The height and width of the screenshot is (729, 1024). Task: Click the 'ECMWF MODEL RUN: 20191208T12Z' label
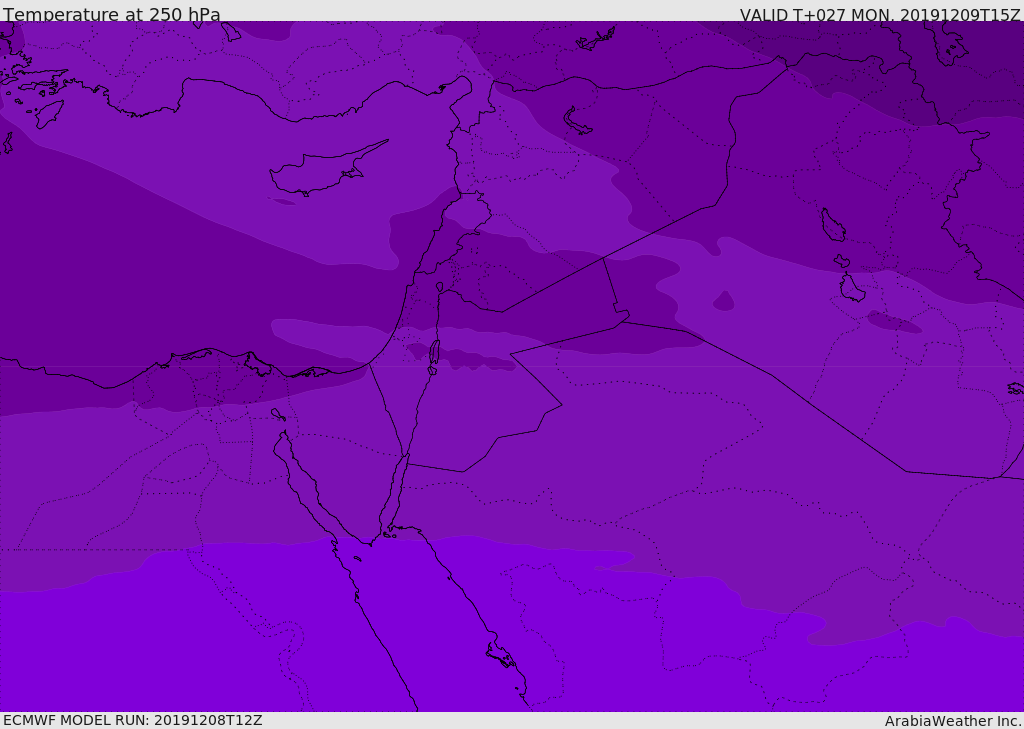tap(133, 720)
